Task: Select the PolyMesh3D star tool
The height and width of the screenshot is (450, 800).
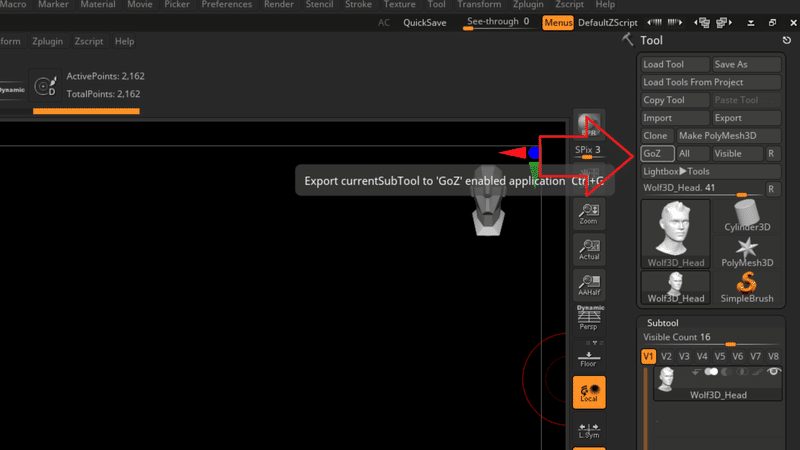Action: click(747, 252)
